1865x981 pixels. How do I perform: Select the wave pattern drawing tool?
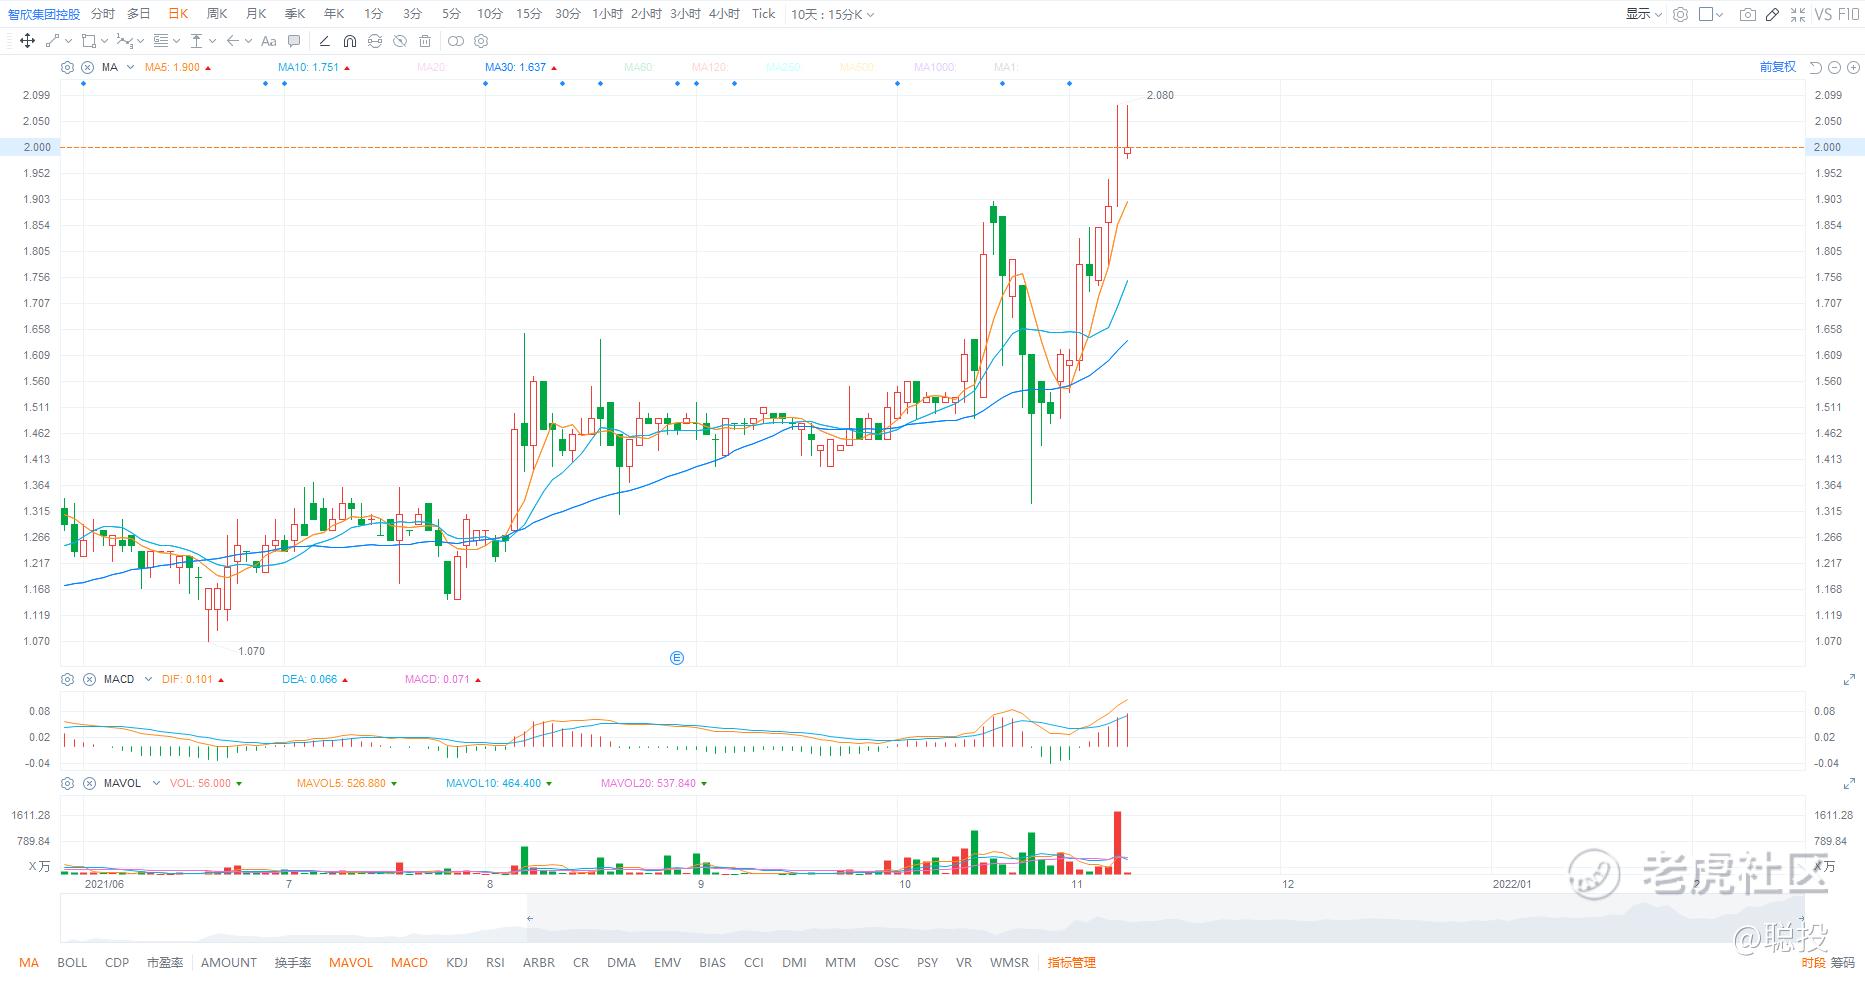(124, 41)
